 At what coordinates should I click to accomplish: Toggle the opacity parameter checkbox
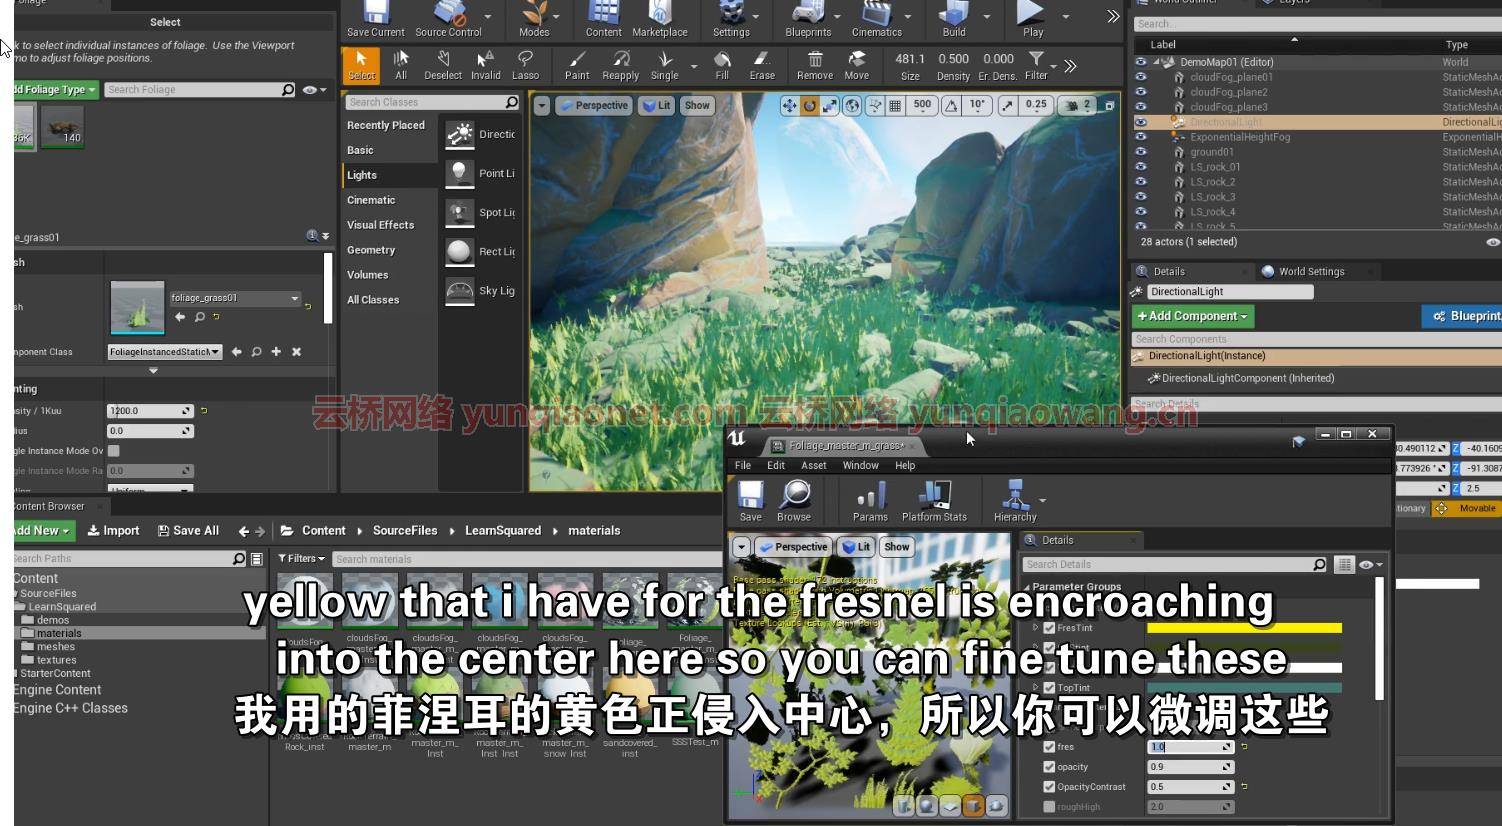point(1049,767)
